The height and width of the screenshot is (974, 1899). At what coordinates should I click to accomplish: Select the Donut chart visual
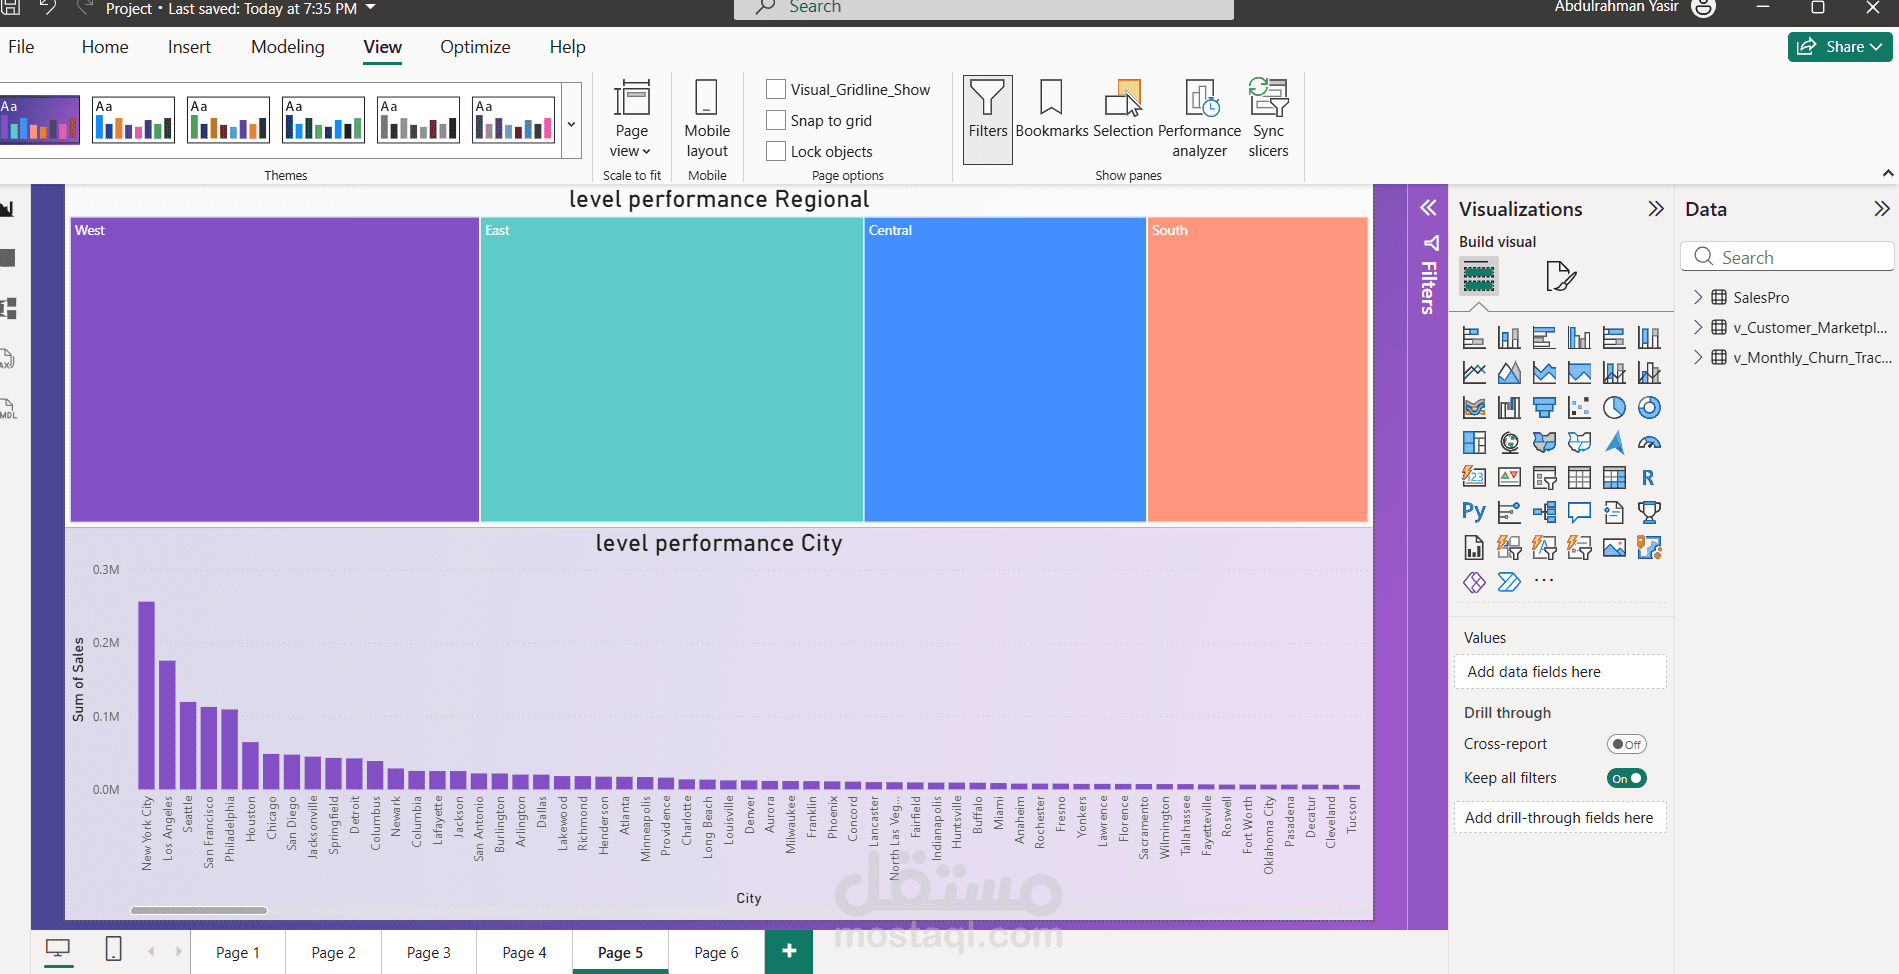tap(1649, 408)
